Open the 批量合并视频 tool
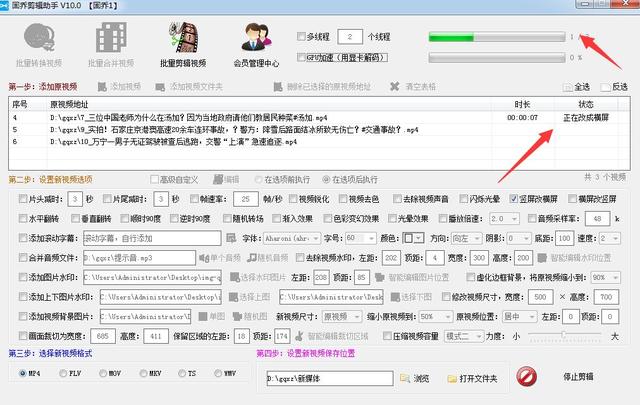Viewport: 640px width, 405px height. pos(111,45)
